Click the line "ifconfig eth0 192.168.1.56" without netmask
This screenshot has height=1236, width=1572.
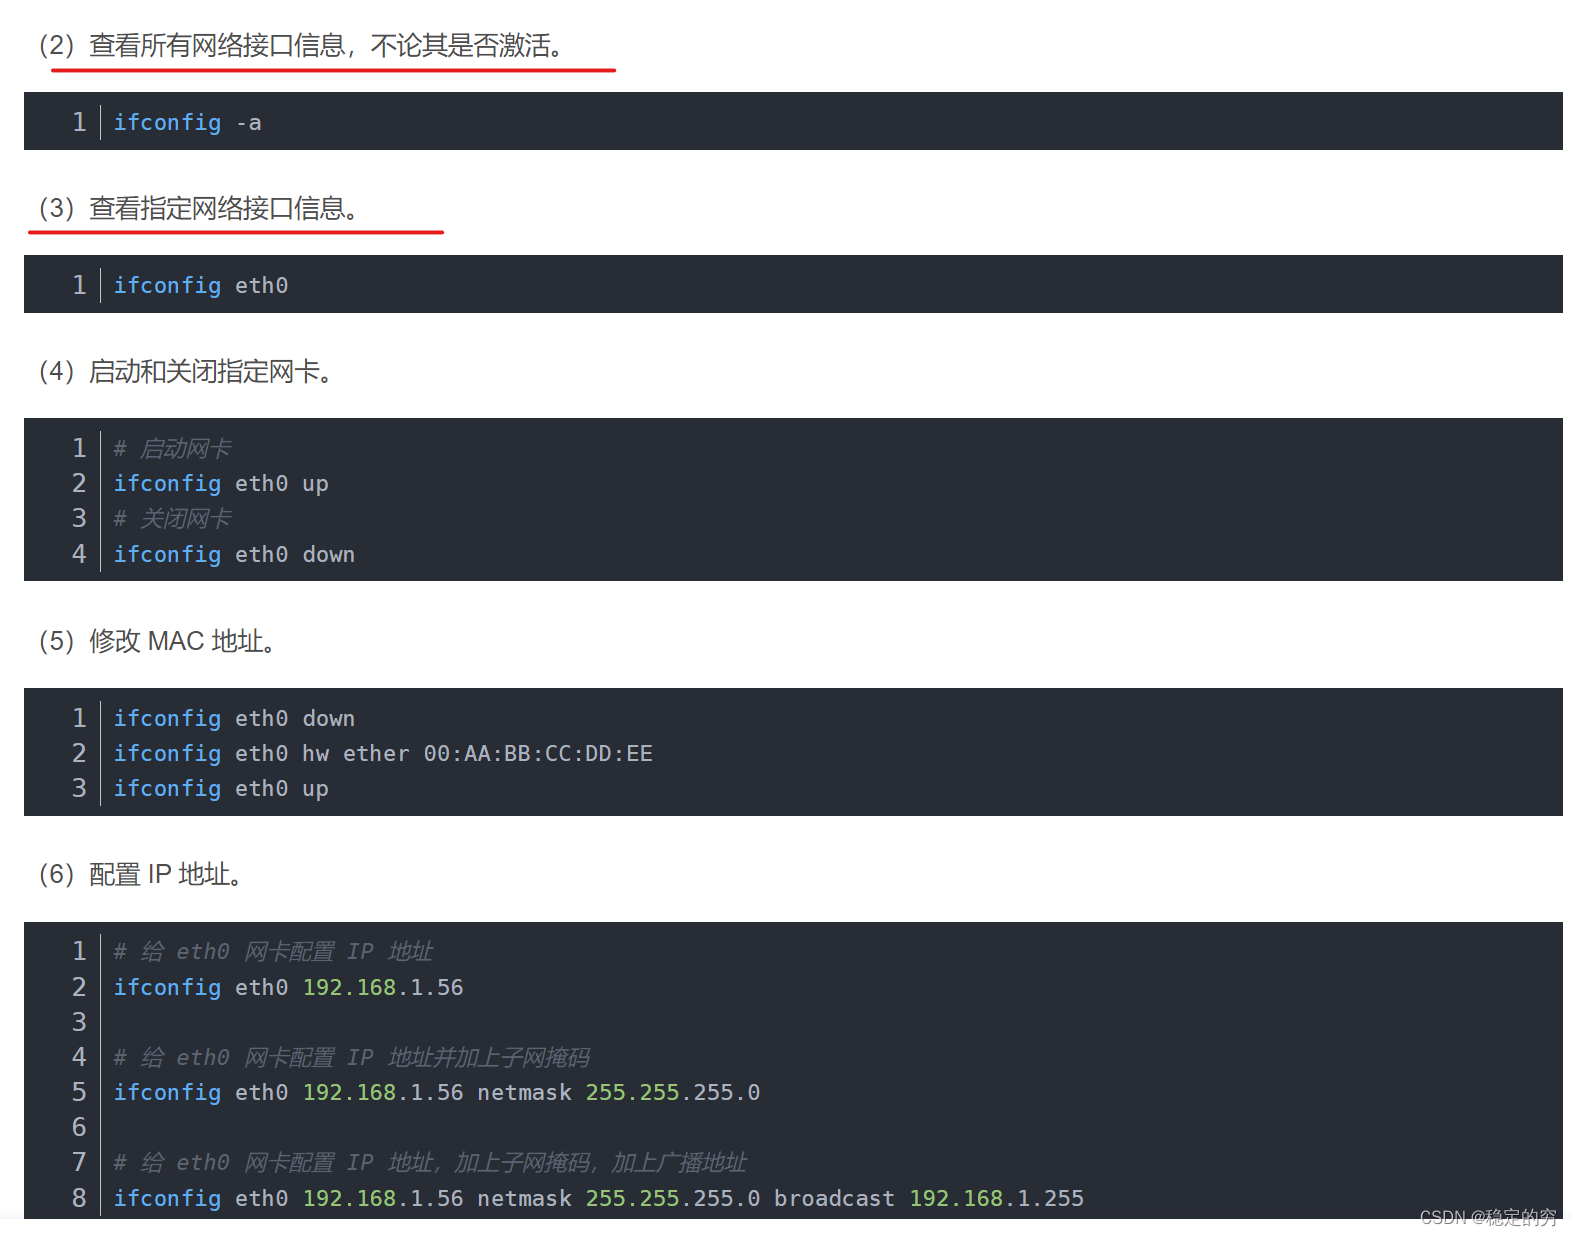288,987
